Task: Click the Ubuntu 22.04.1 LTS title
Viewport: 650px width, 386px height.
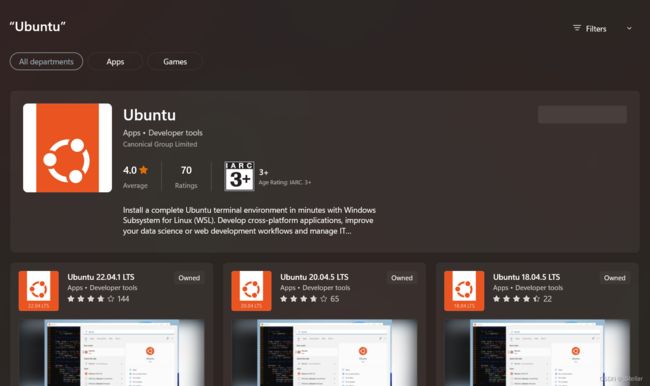Action: click(x=101, y=277)
